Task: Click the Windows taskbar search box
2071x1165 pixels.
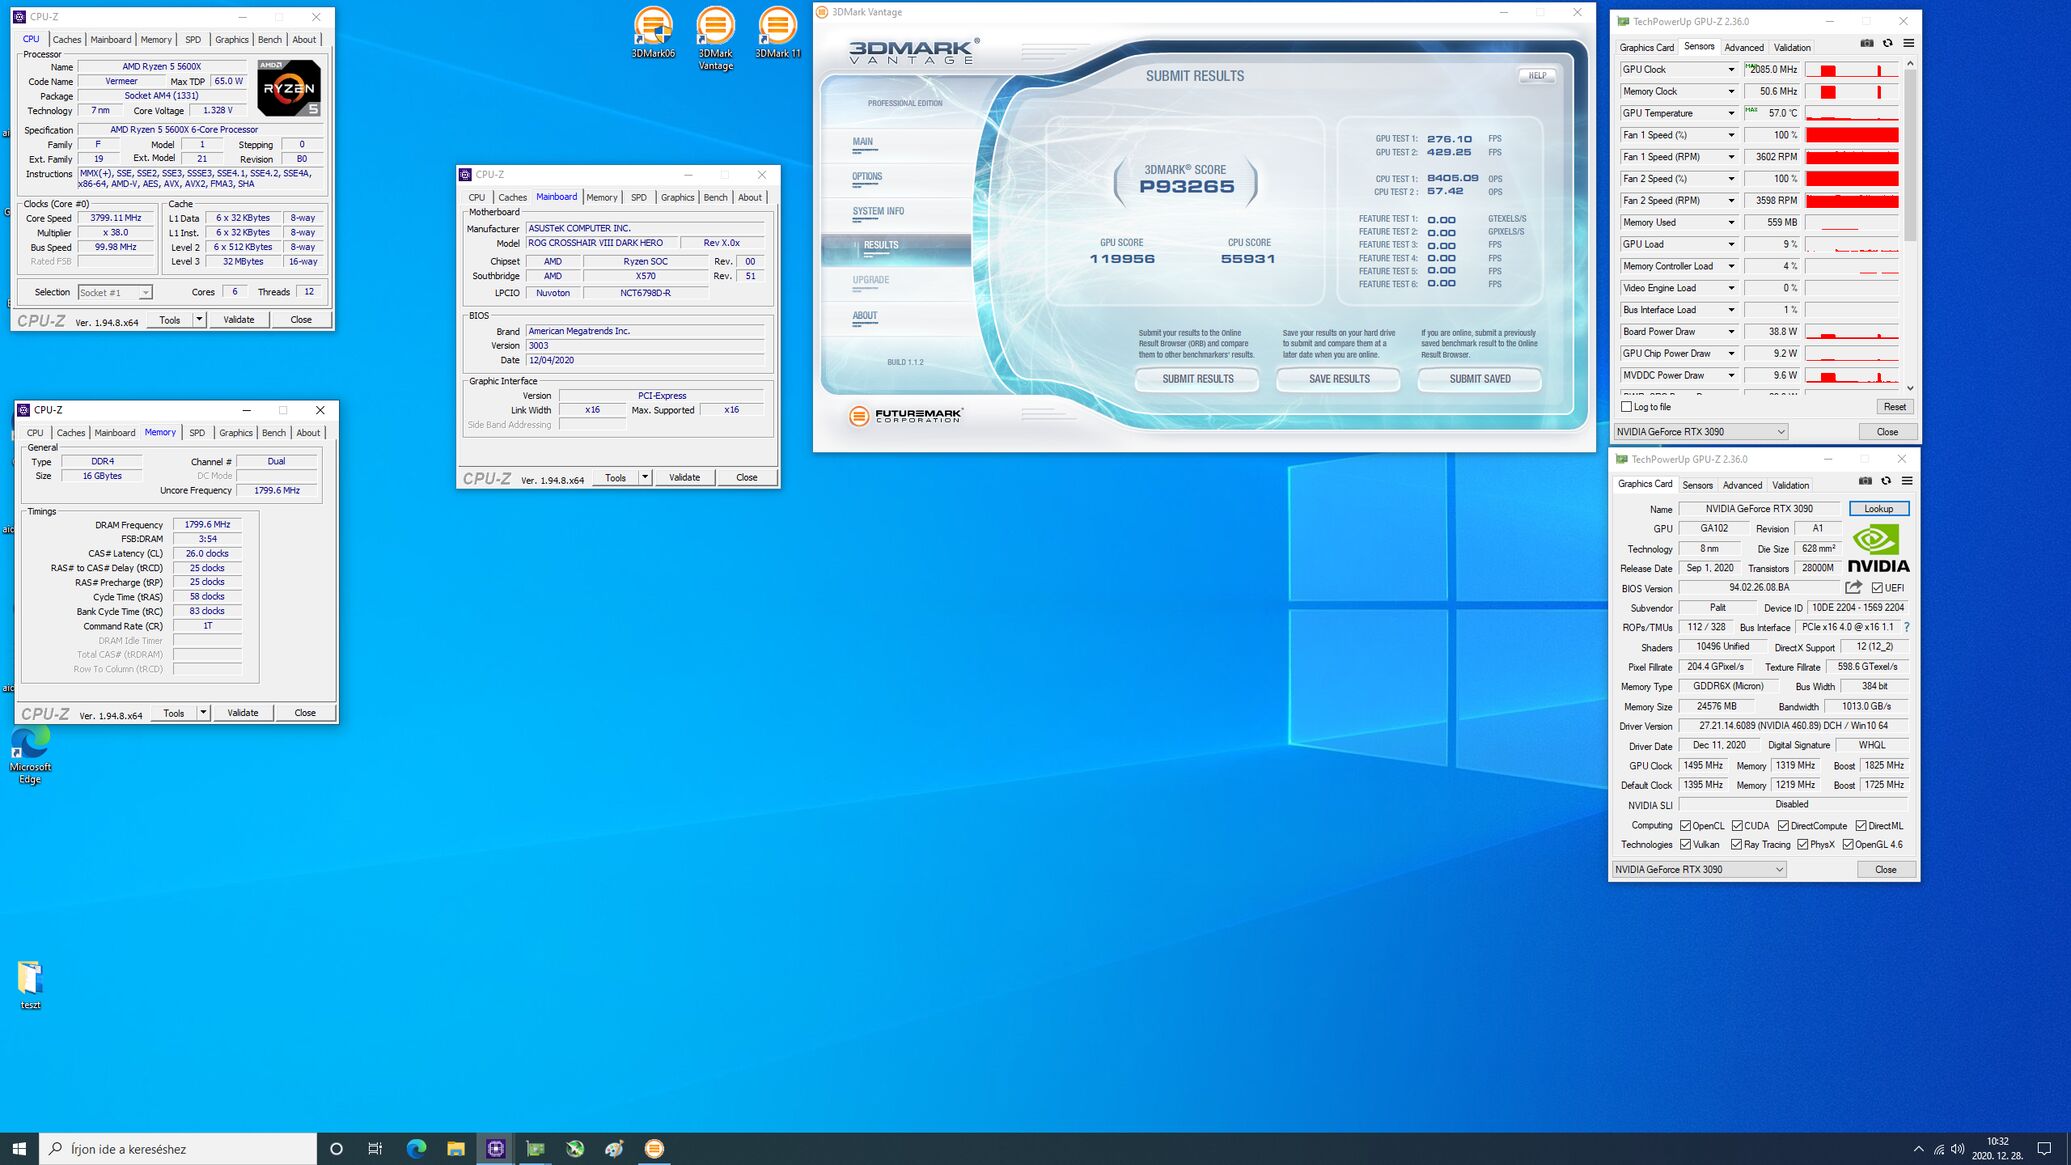Action: pos(178,1148)
